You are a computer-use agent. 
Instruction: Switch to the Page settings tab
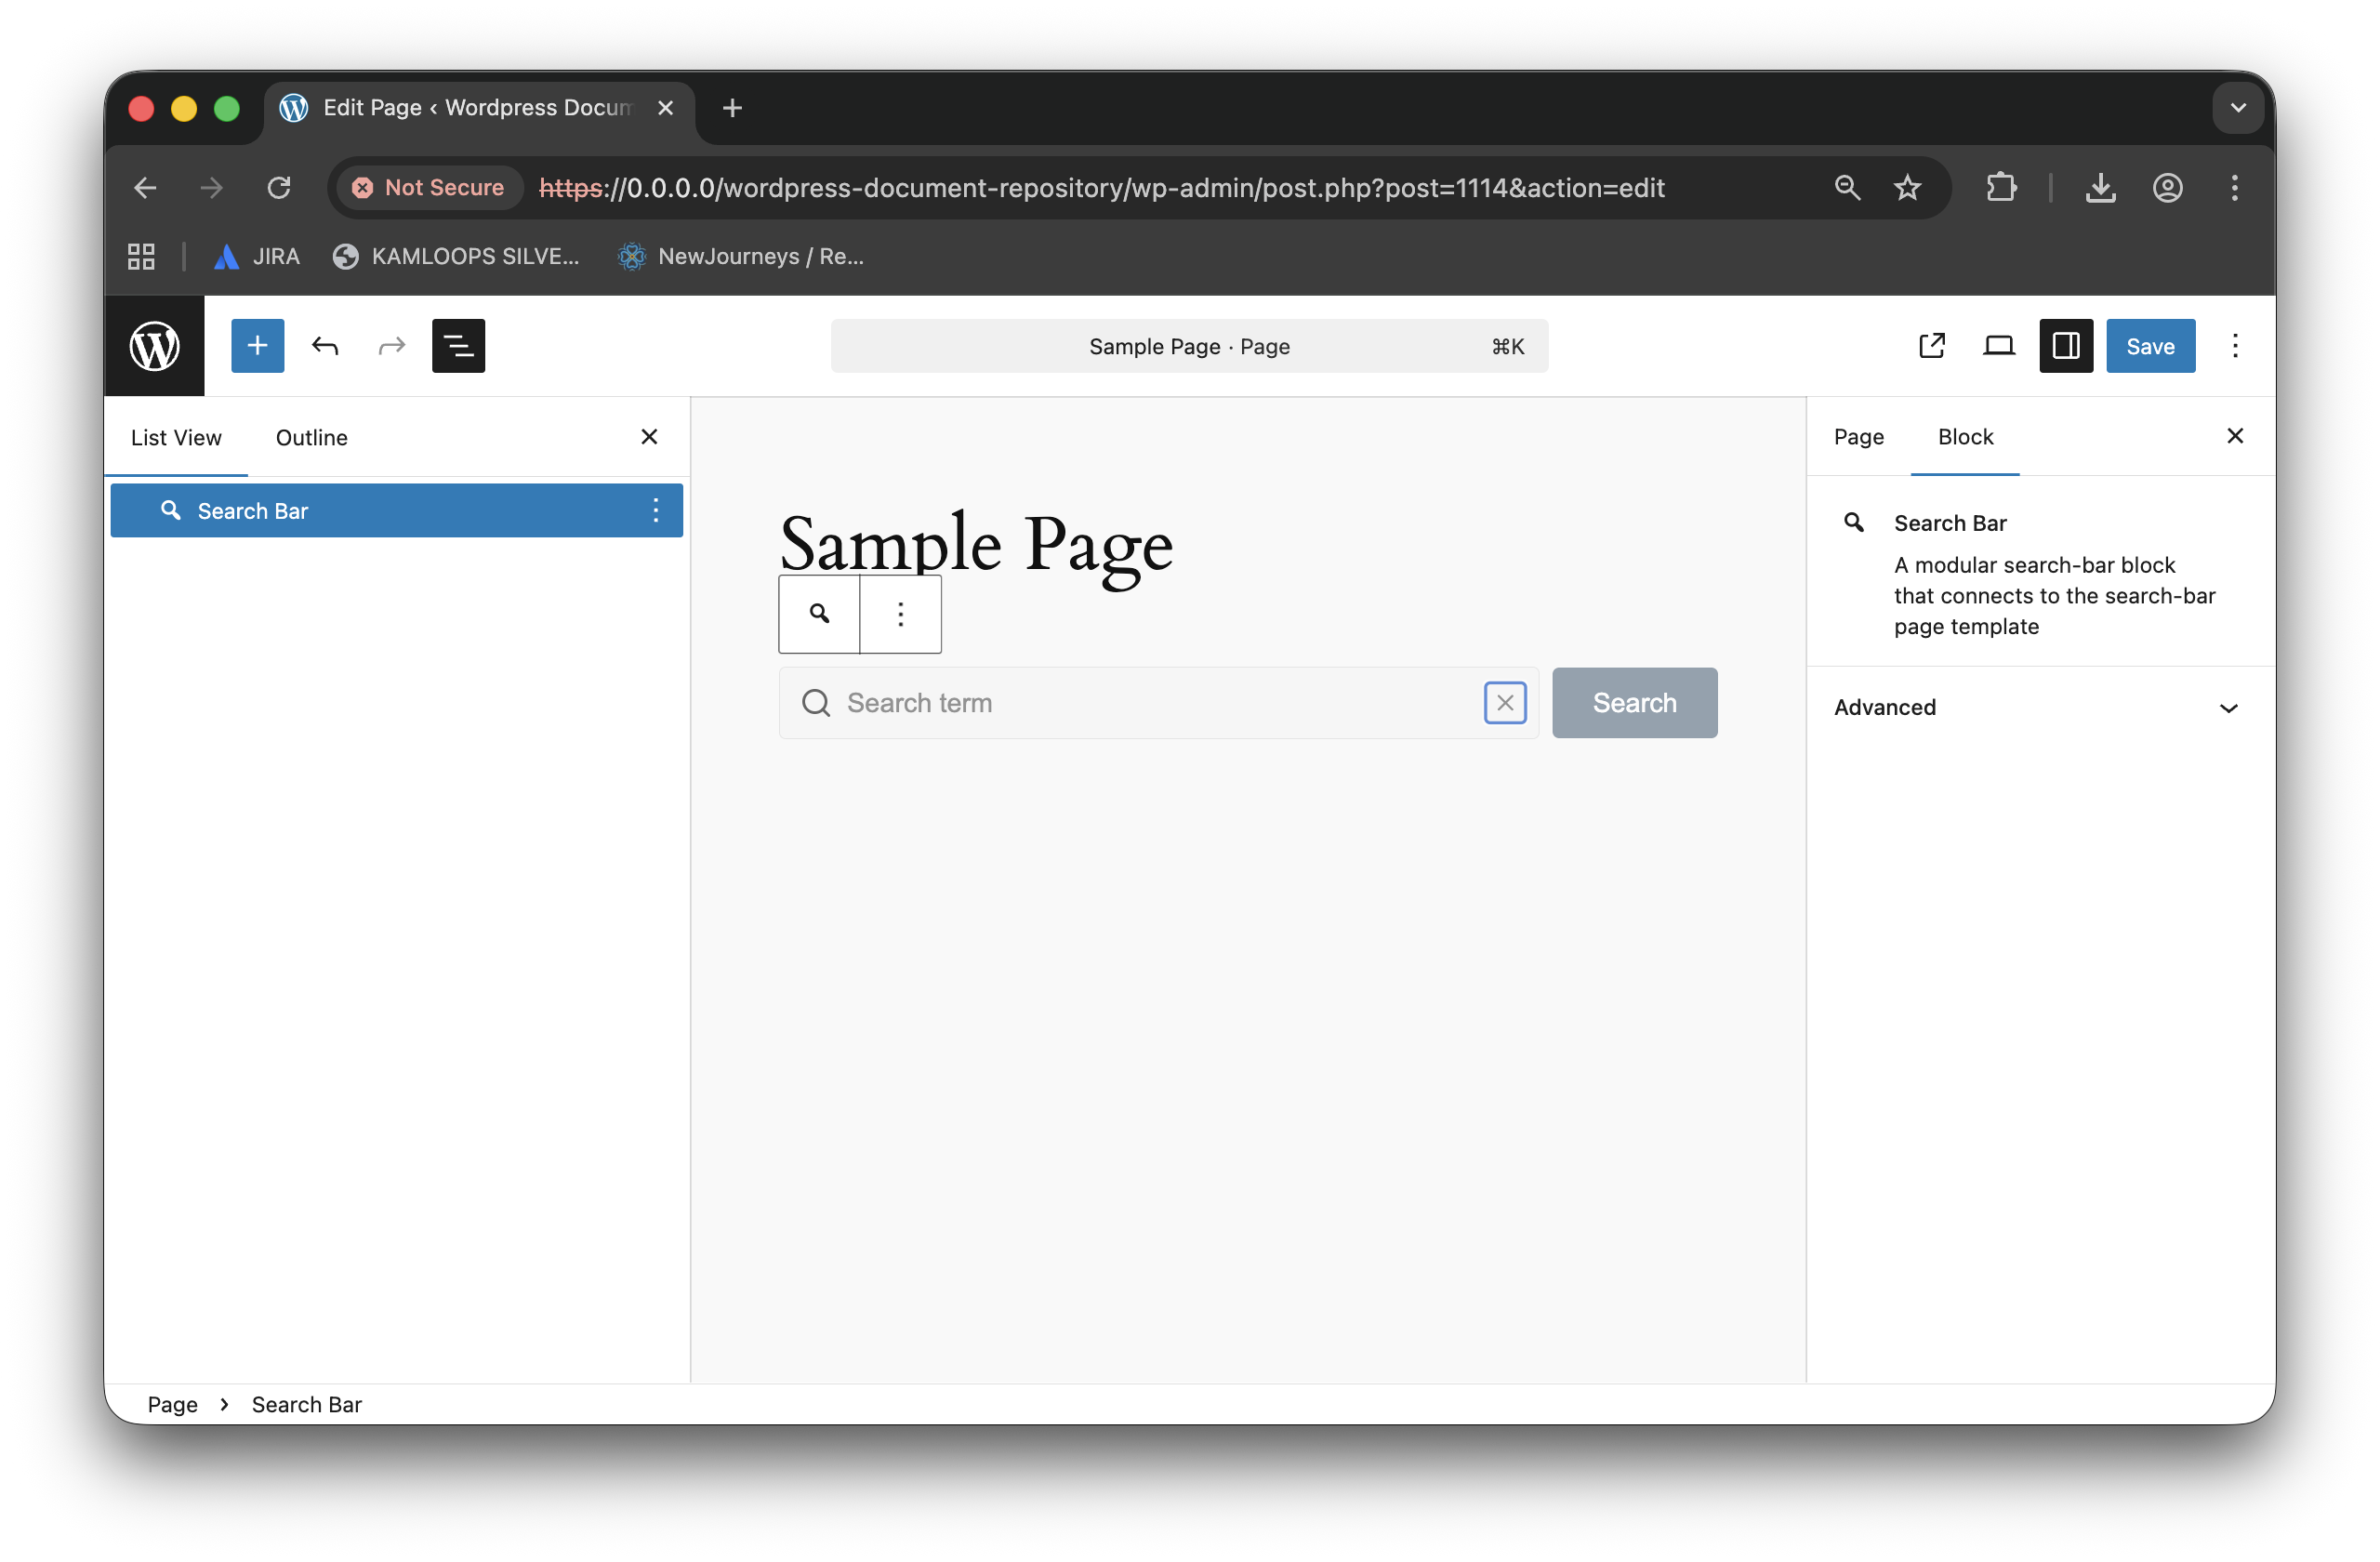point(1858,437)
